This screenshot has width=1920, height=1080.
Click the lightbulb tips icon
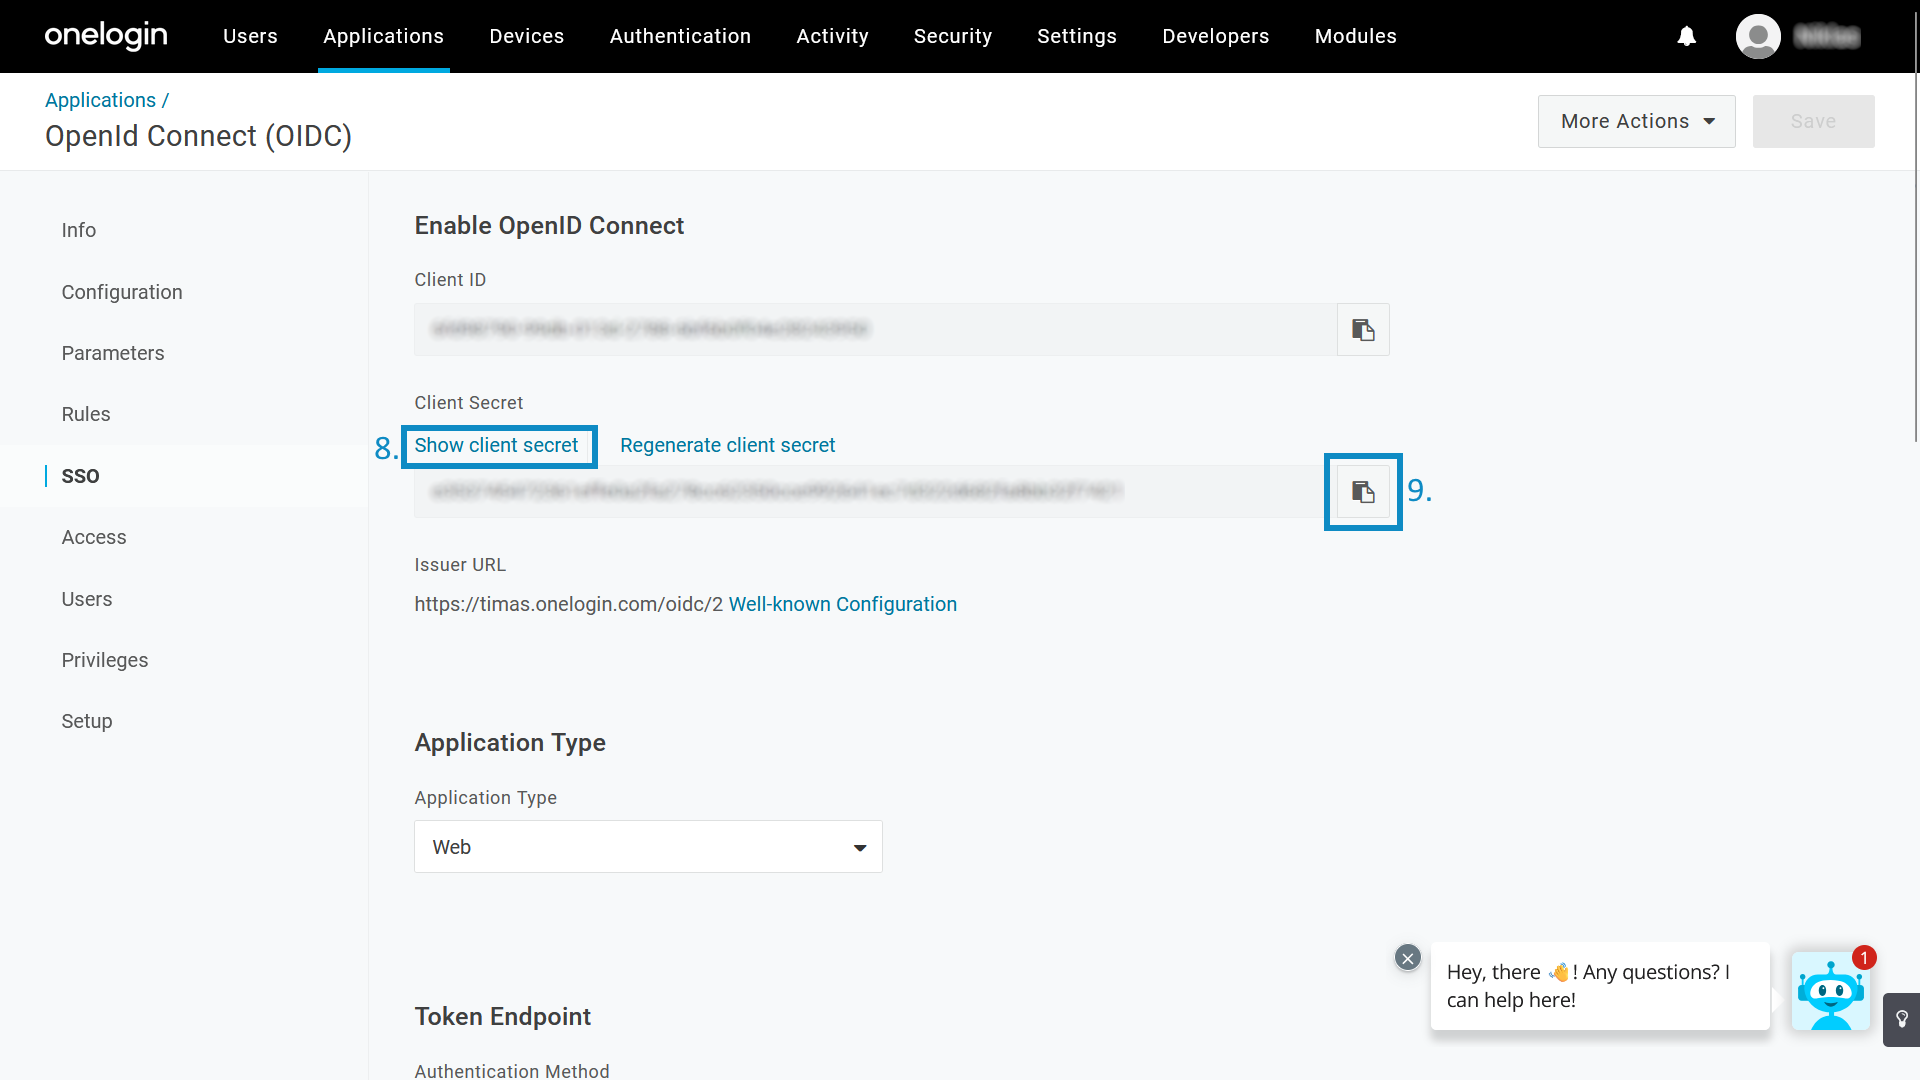pos(1901,1019)
